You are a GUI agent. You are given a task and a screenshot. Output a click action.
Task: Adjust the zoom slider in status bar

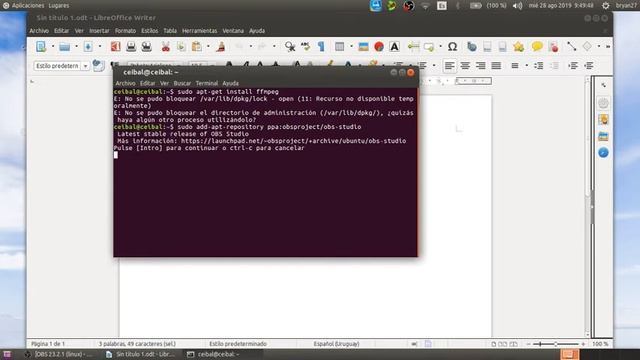(x=556, y=344)
